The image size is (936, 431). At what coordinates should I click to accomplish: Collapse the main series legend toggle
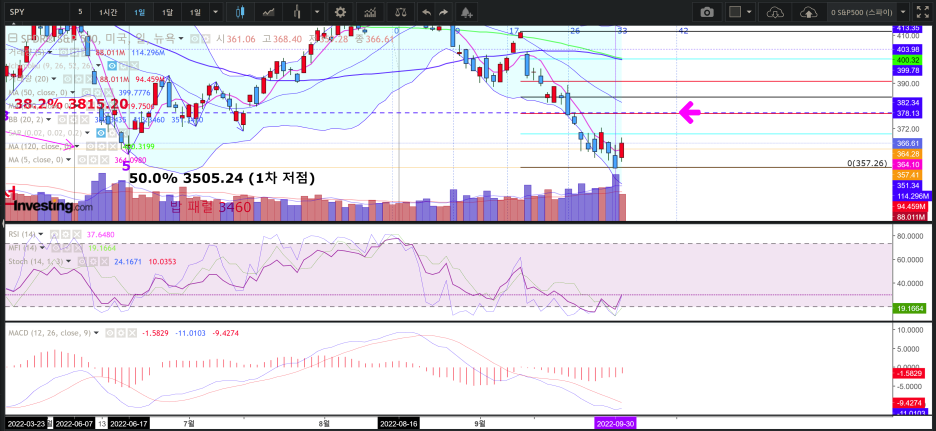(x=11, y=38)
